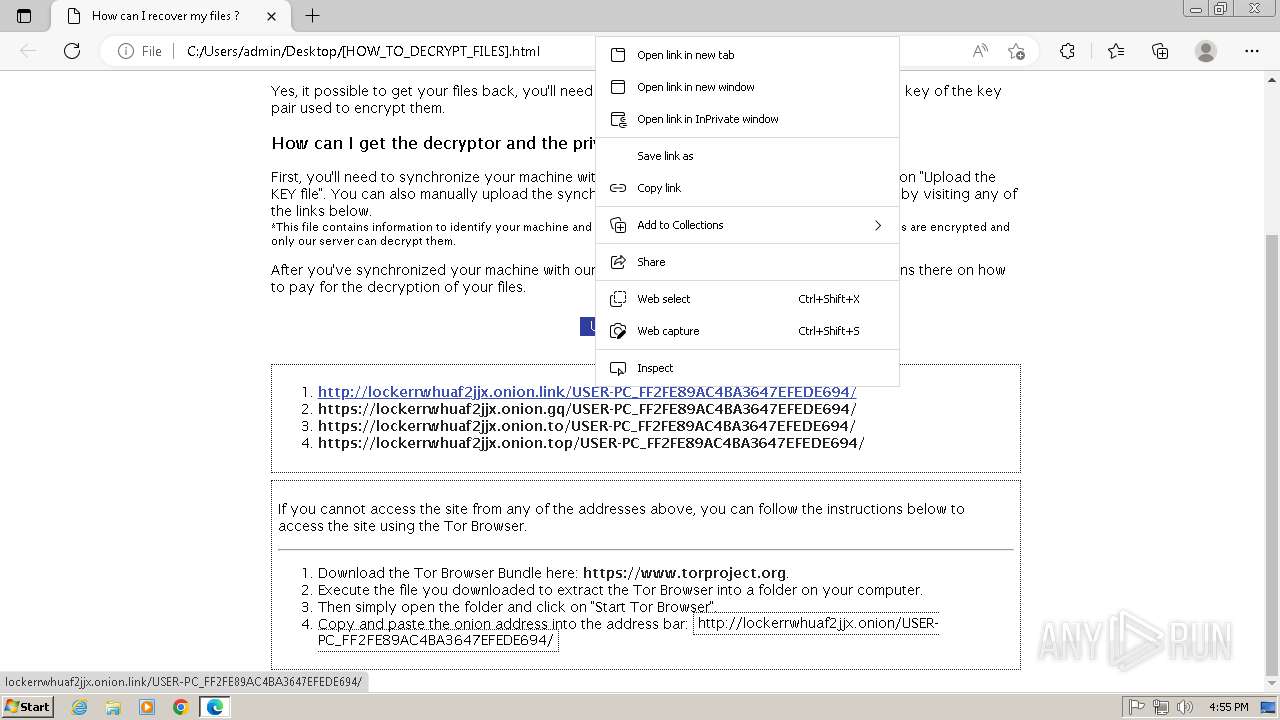Click the 4:55 PM clock

(1228, 707)
